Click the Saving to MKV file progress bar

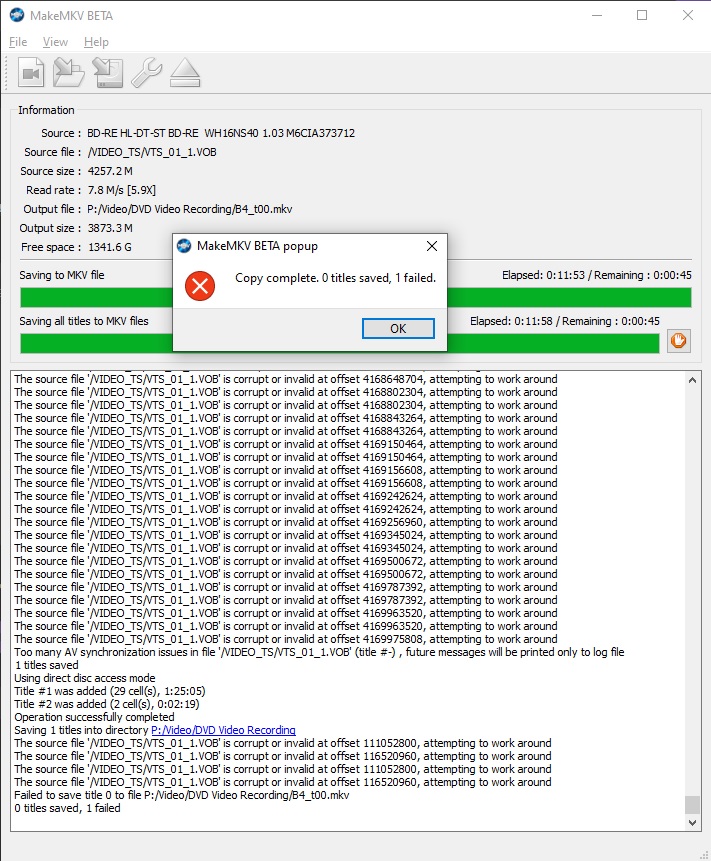(356, 298)
